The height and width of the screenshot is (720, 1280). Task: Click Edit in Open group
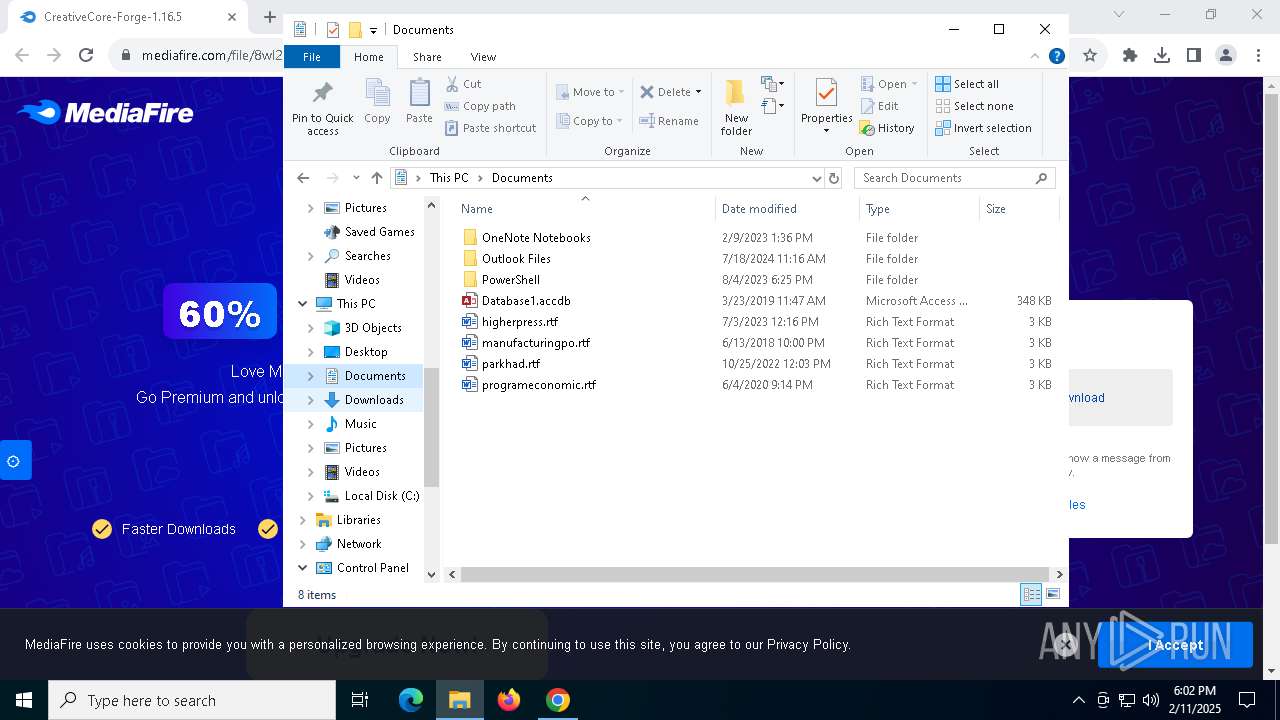879,106
